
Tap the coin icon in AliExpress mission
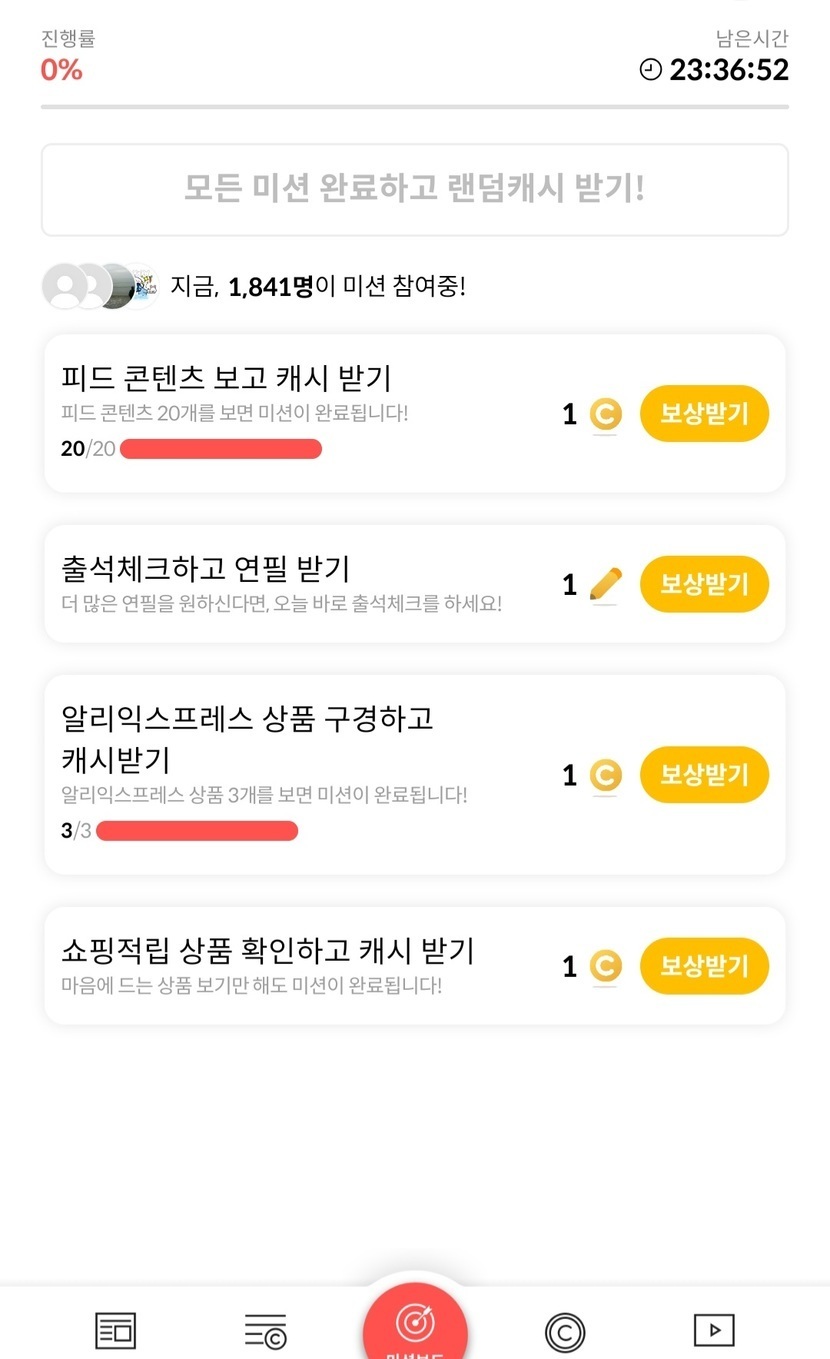tap(605, 775)
